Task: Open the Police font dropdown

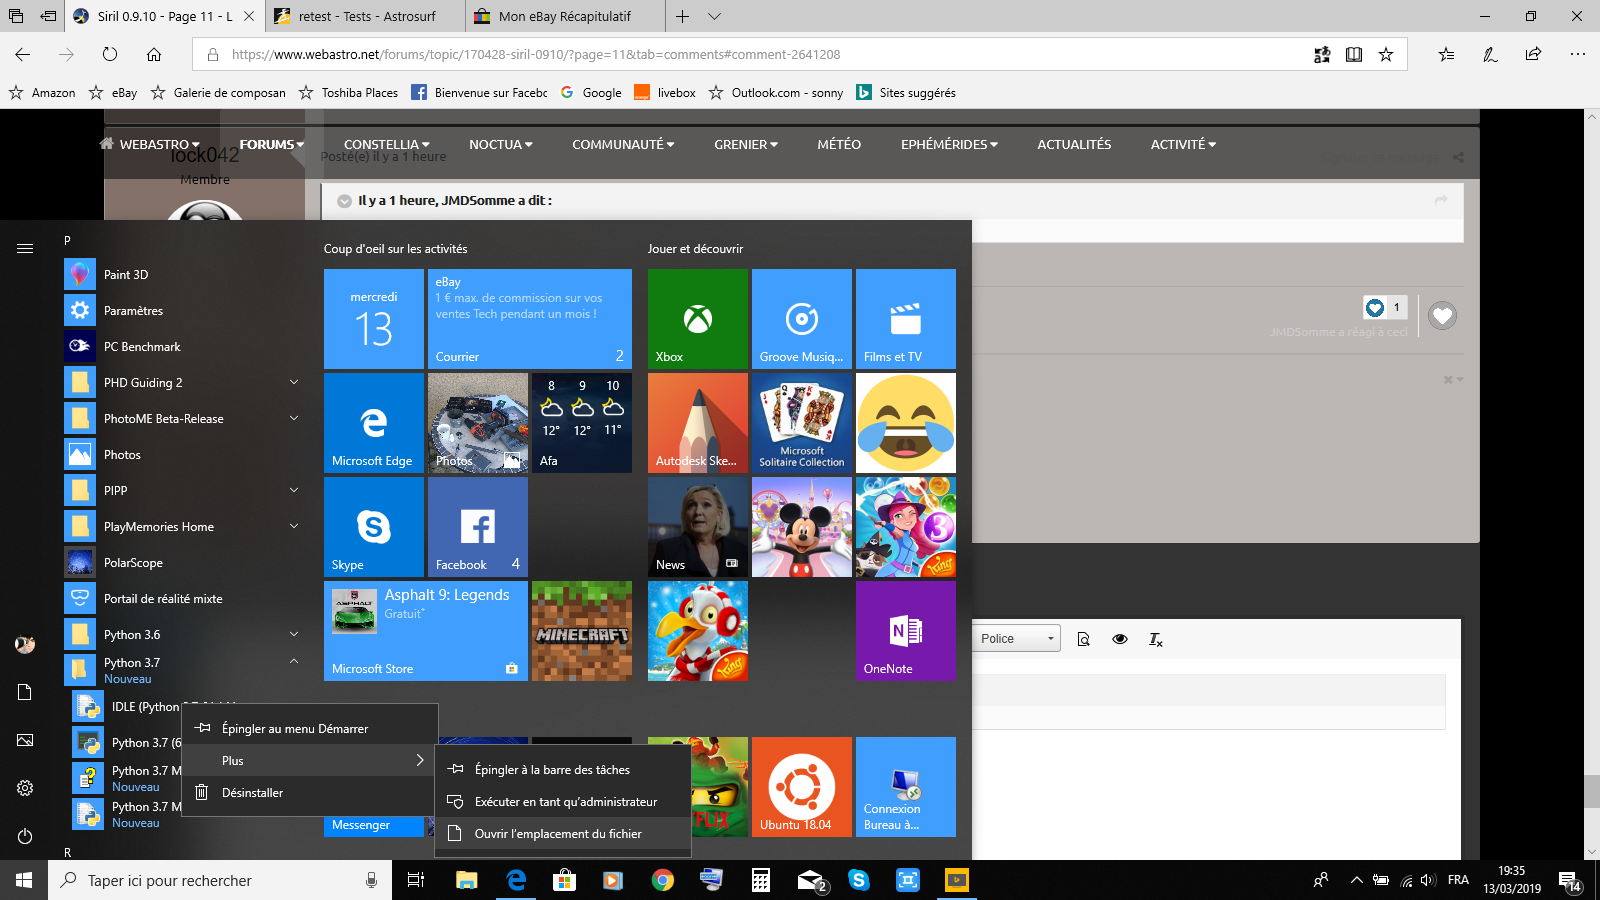Action: pyautogui.click(x=1016, y=639)
